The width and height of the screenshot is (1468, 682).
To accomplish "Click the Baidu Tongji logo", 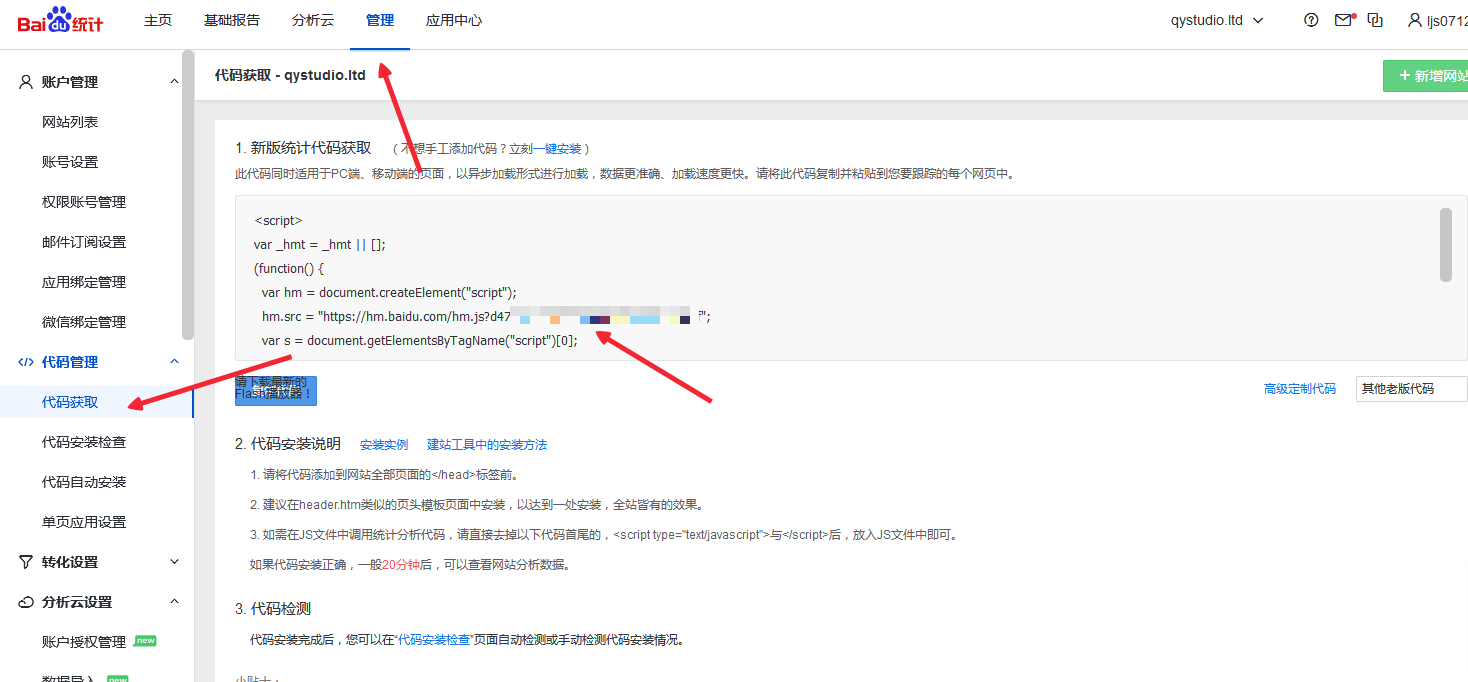I will [60, 20].
